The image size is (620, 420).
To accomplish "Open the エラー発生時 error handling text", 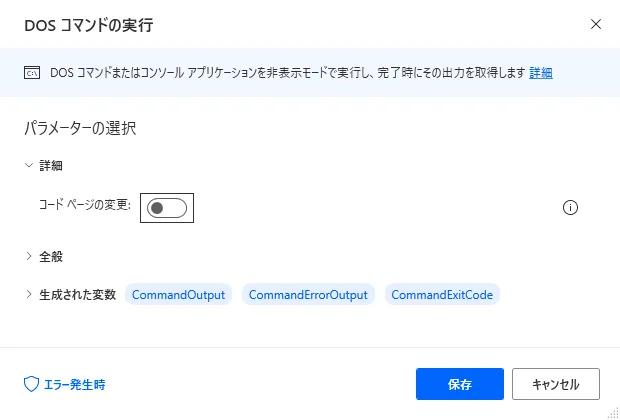I will 73,384.
